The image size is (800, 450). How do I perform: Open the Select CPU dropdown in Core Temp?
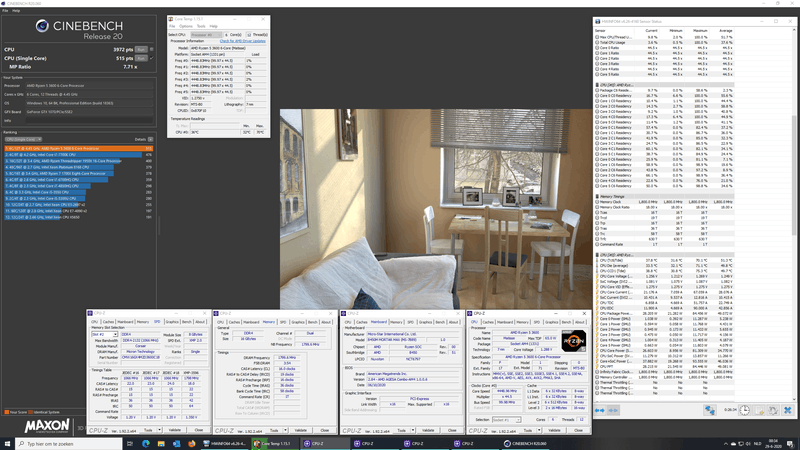click(x=206, y=35)
